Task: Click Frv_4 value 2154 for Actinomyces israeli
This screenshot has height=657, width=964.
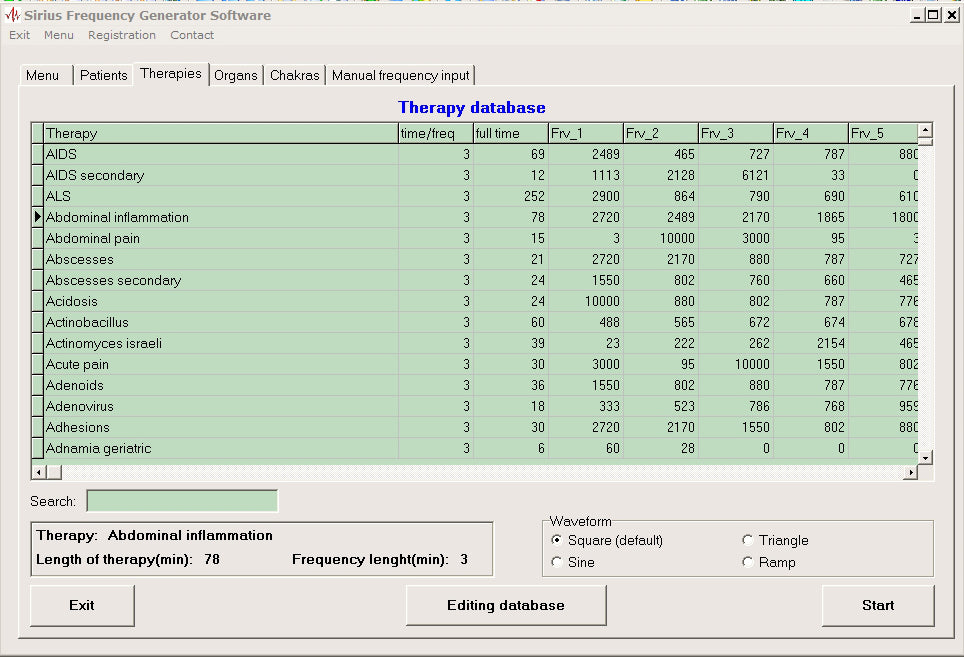Action: [811, 343]
